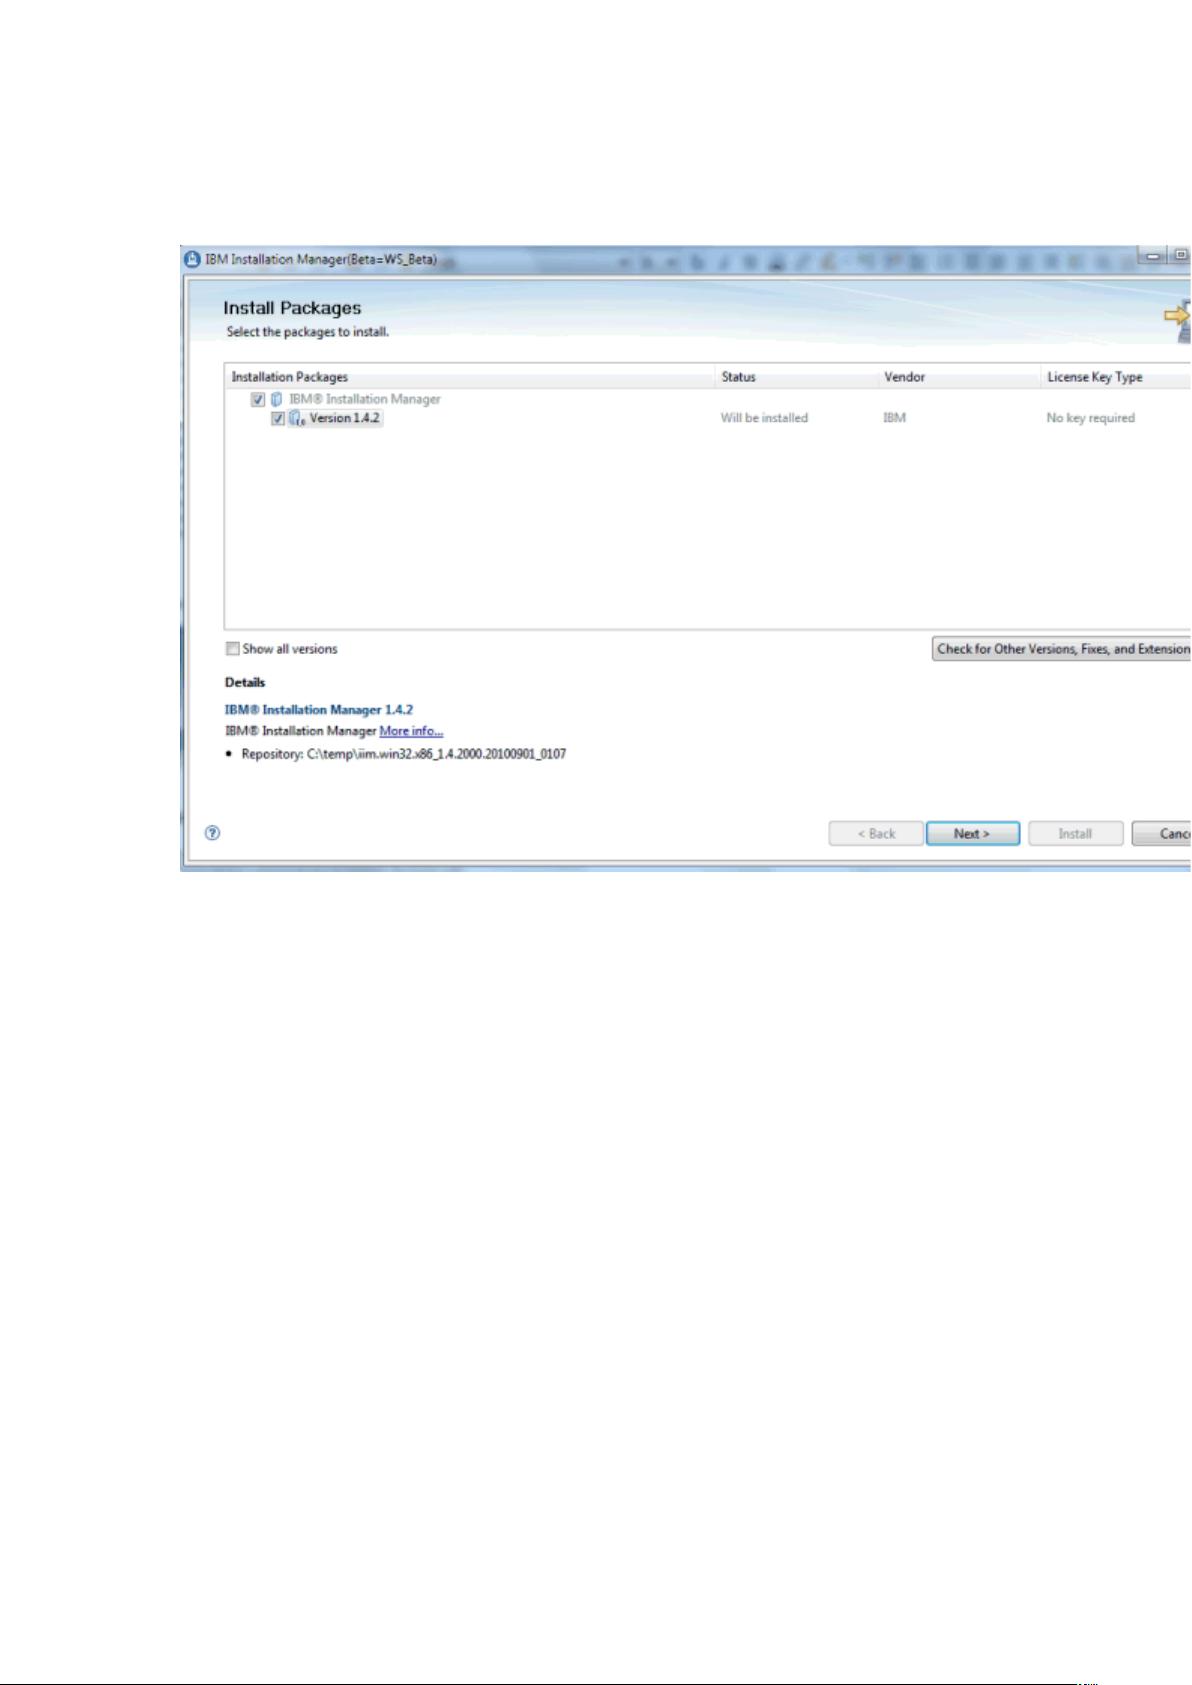Minimize the IBM Installation Manager window

(1152, 257)
